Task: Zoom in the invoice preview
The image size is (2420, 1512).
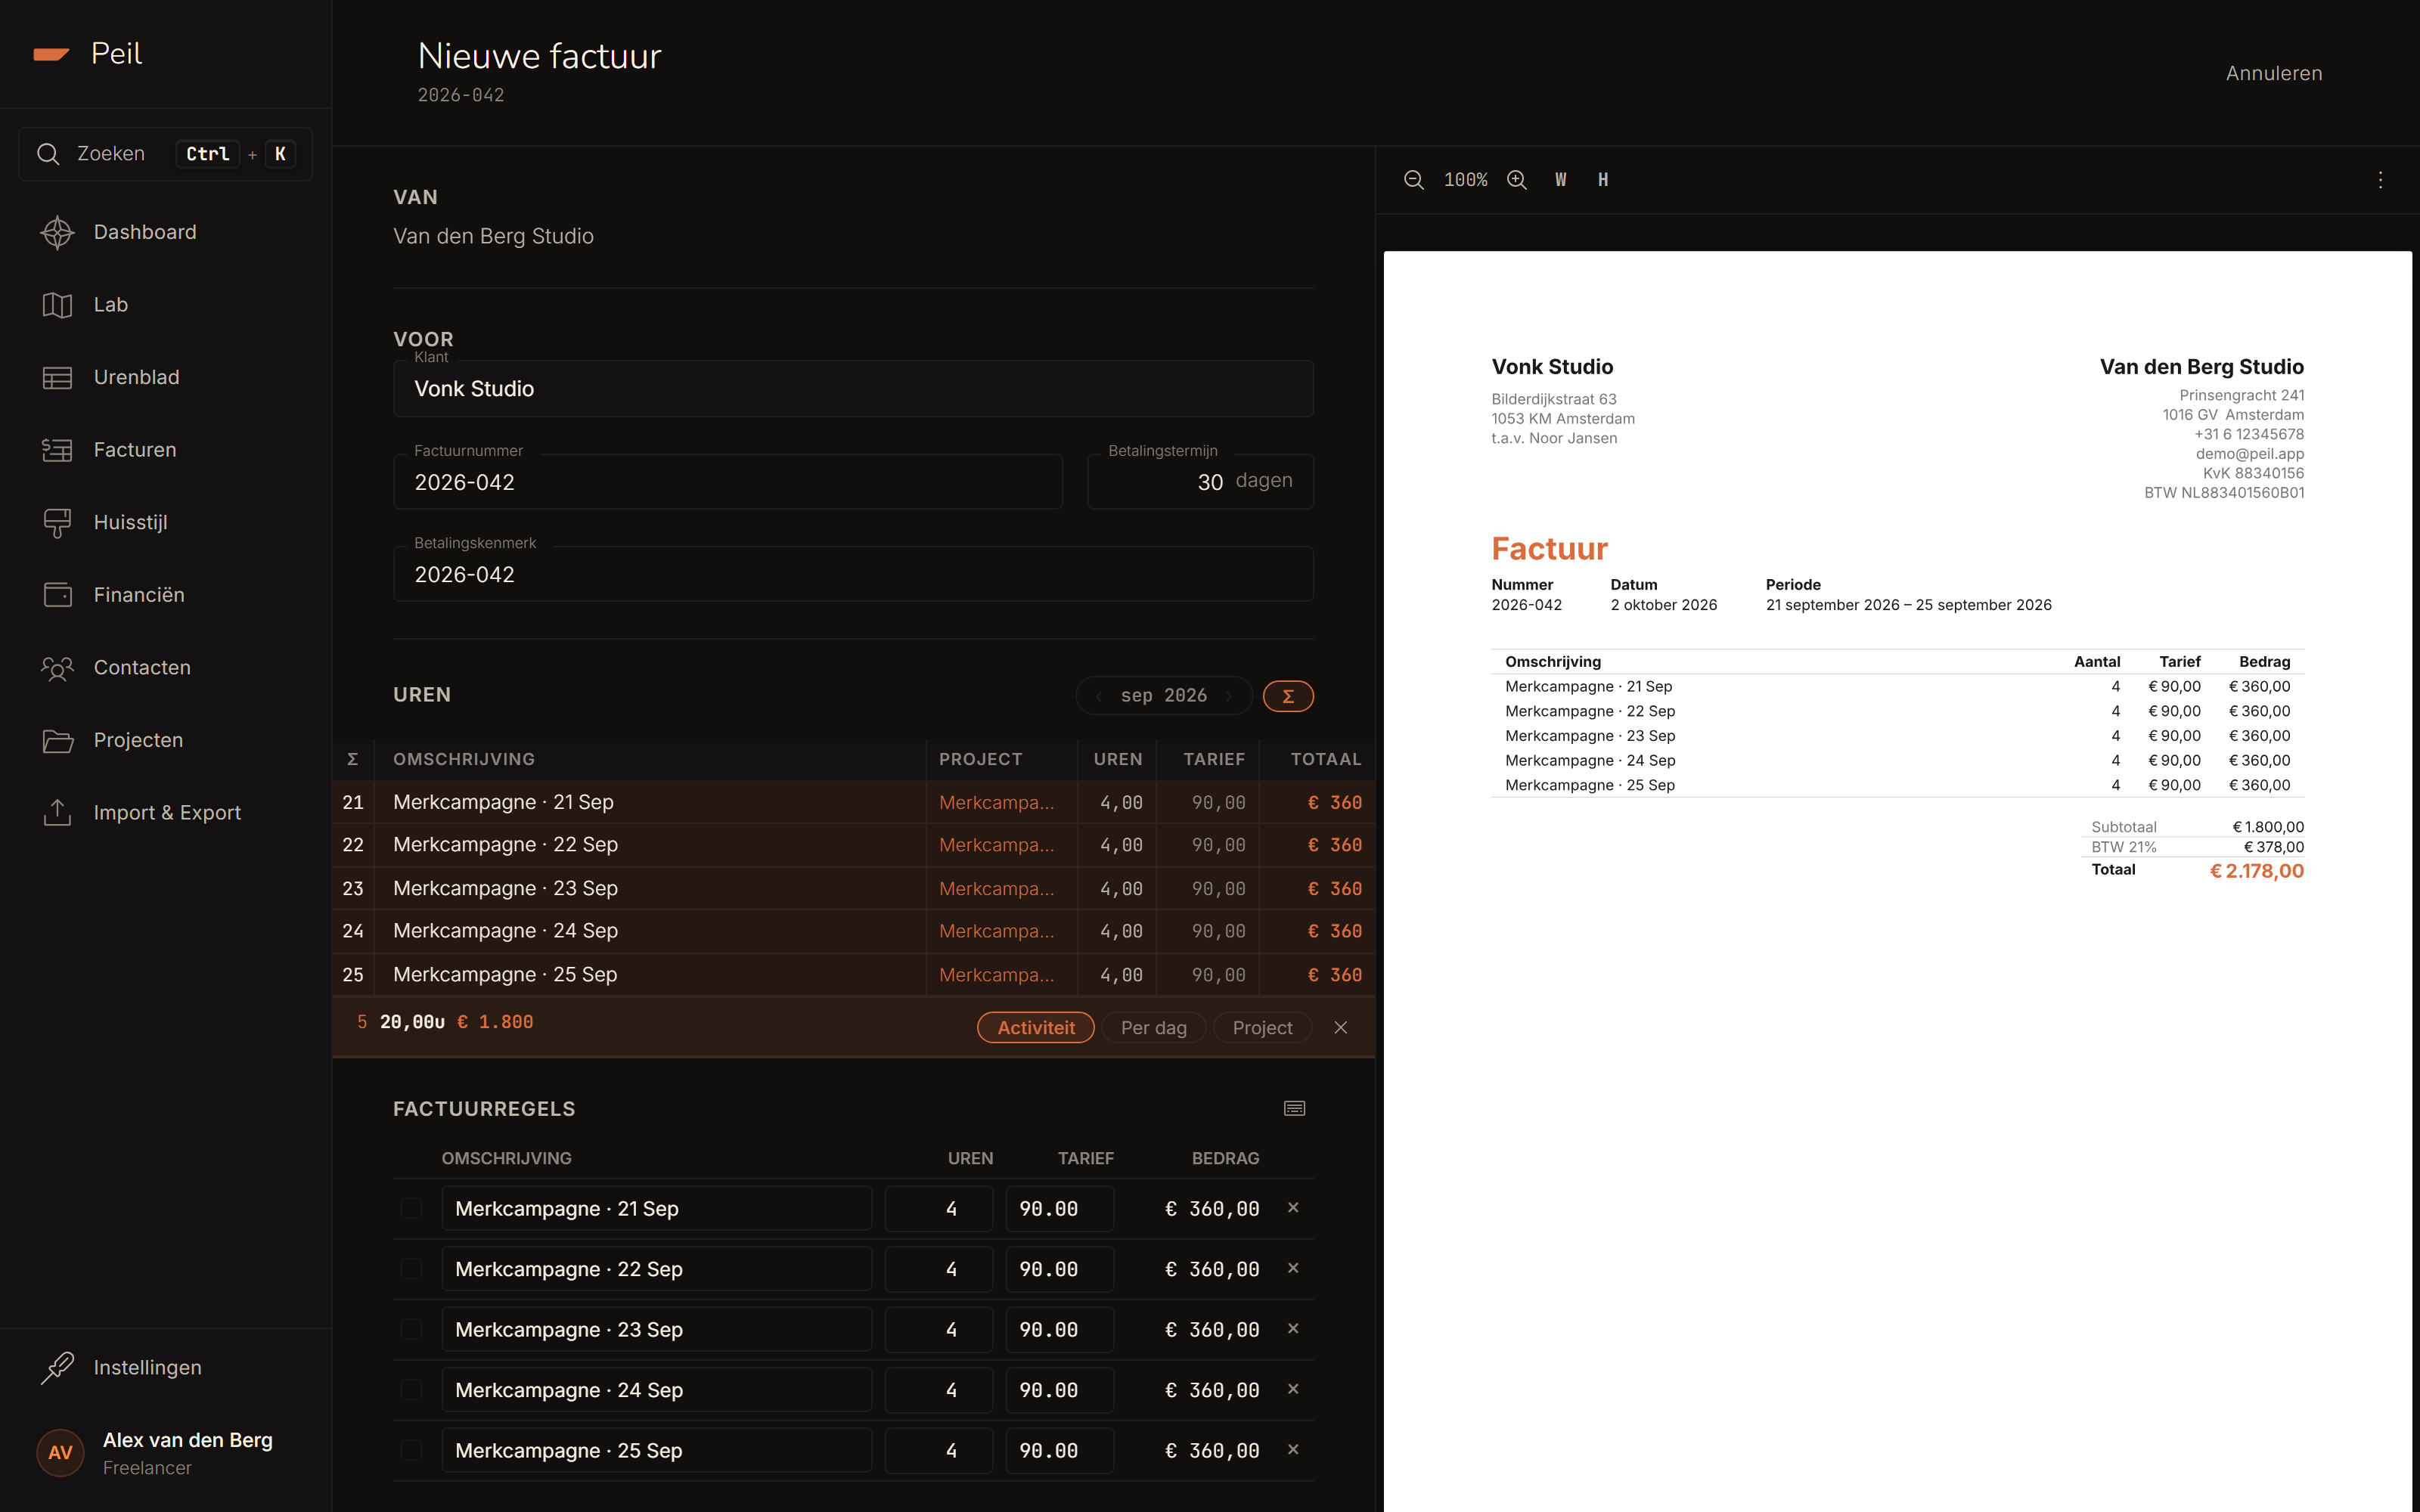Action: tap(1517, 180)
